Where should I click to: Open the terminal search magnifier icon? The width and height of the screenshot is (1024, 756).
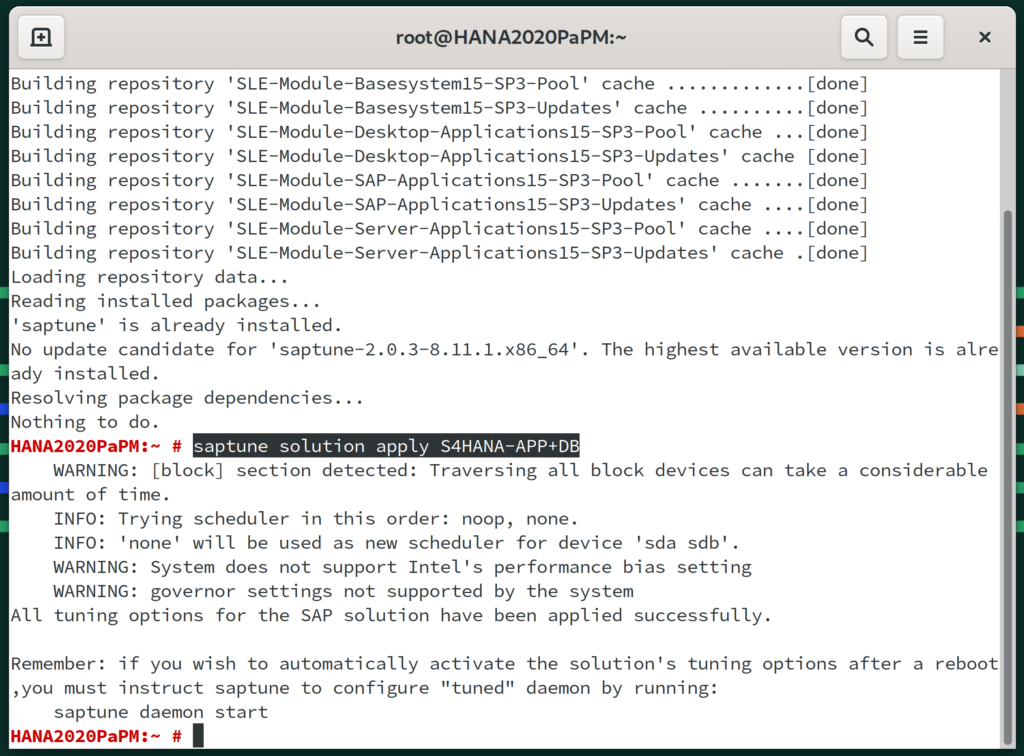tap(863, 37)
